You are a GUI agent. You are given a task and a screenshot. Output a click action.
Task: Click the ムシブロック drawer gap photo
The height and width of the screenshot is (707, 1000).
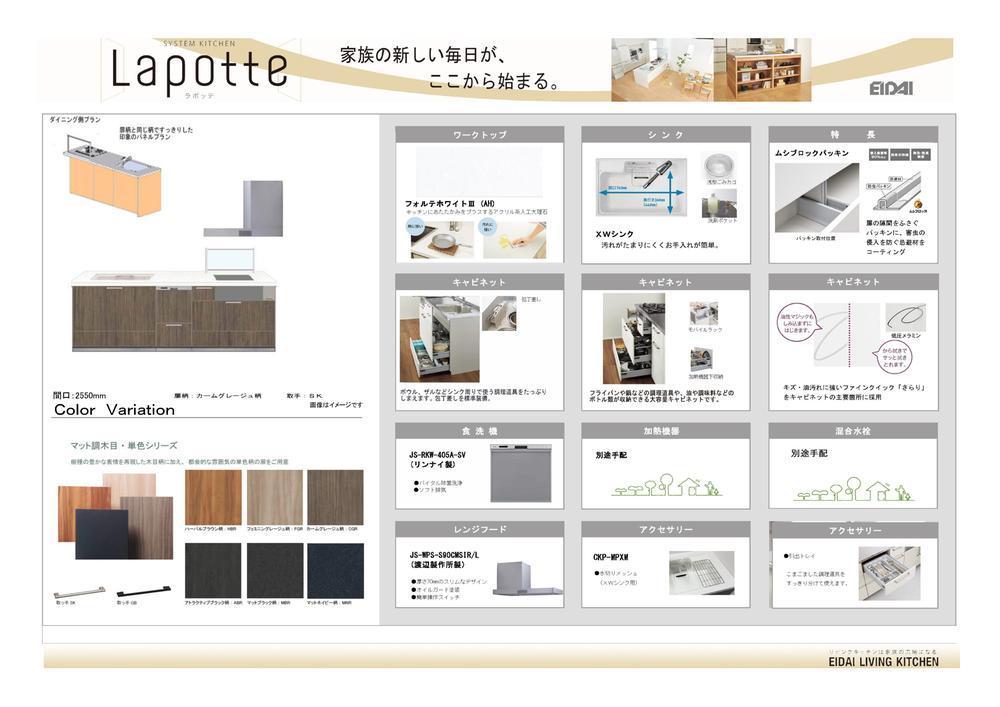point(817,198)
